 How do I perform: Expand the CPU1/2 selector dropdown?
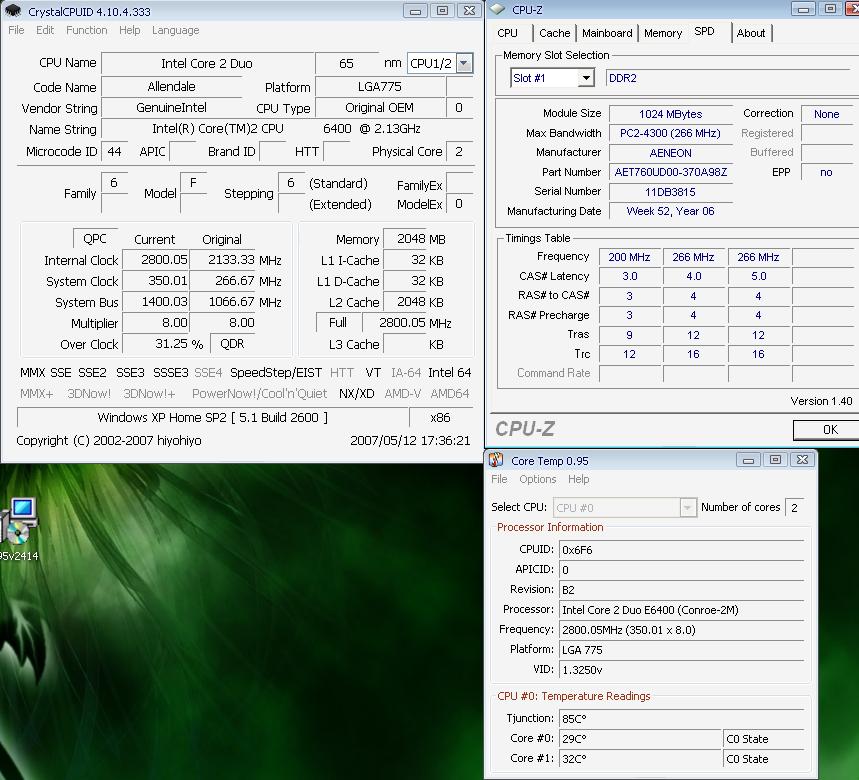[x=464, y=64]
